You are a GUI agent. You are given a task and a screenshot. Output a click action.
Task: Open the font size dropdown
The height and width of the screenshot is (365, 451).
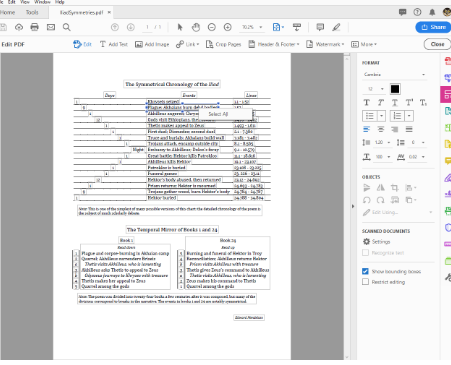click(x=382, y=89)
